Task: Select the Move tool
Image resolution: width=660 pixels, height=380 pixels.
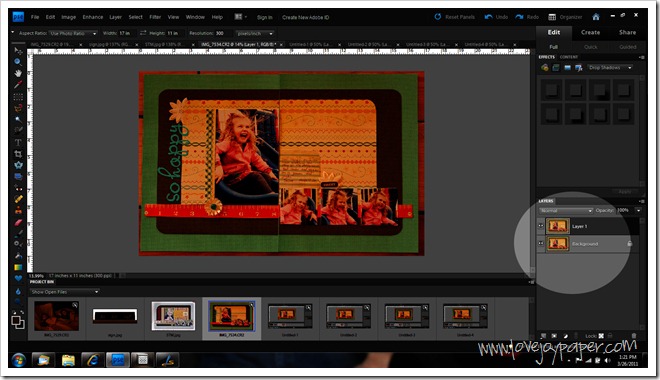Action: pyautogui.click(x=18, y=50)
